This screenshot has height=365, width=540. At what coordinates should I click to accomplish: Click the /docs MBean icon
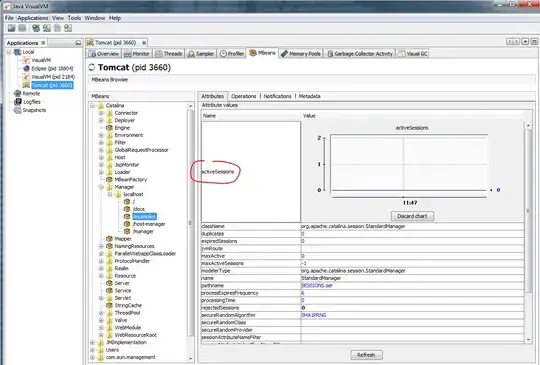[127, 209]
